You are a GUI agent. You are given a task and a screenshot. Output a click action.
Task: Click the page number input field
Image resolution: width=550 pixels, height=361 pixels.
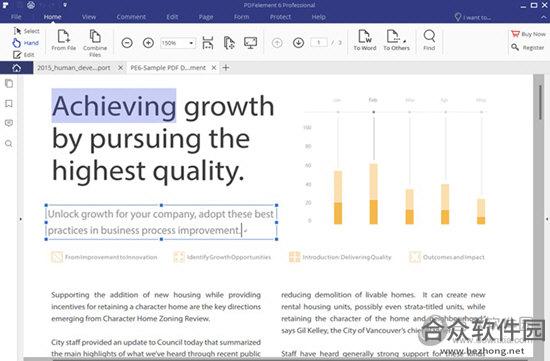point(319,43)
